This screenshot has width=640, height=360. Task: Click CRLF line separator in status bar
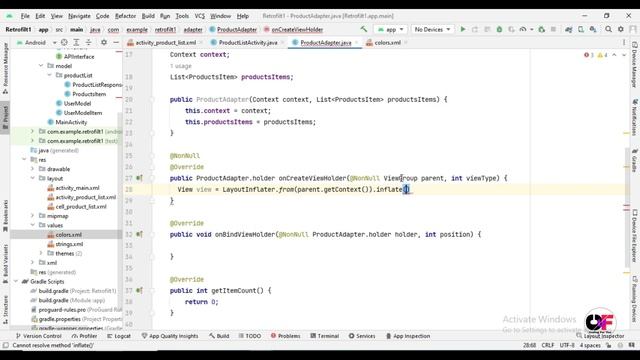coord(548,345)
